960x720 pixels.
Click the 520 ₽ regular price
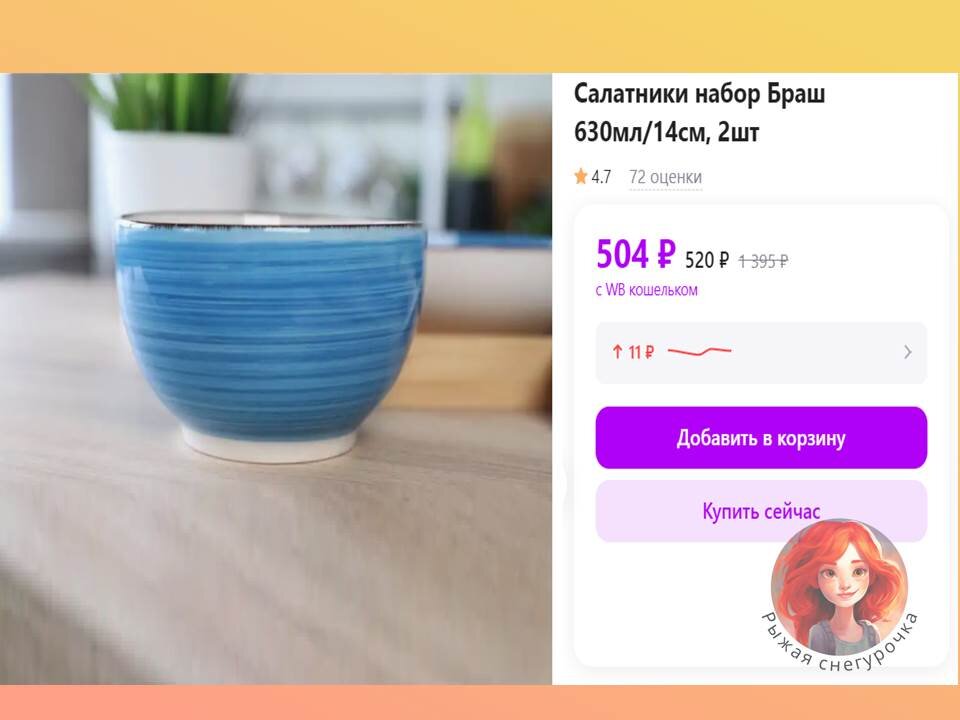[707, 261]
